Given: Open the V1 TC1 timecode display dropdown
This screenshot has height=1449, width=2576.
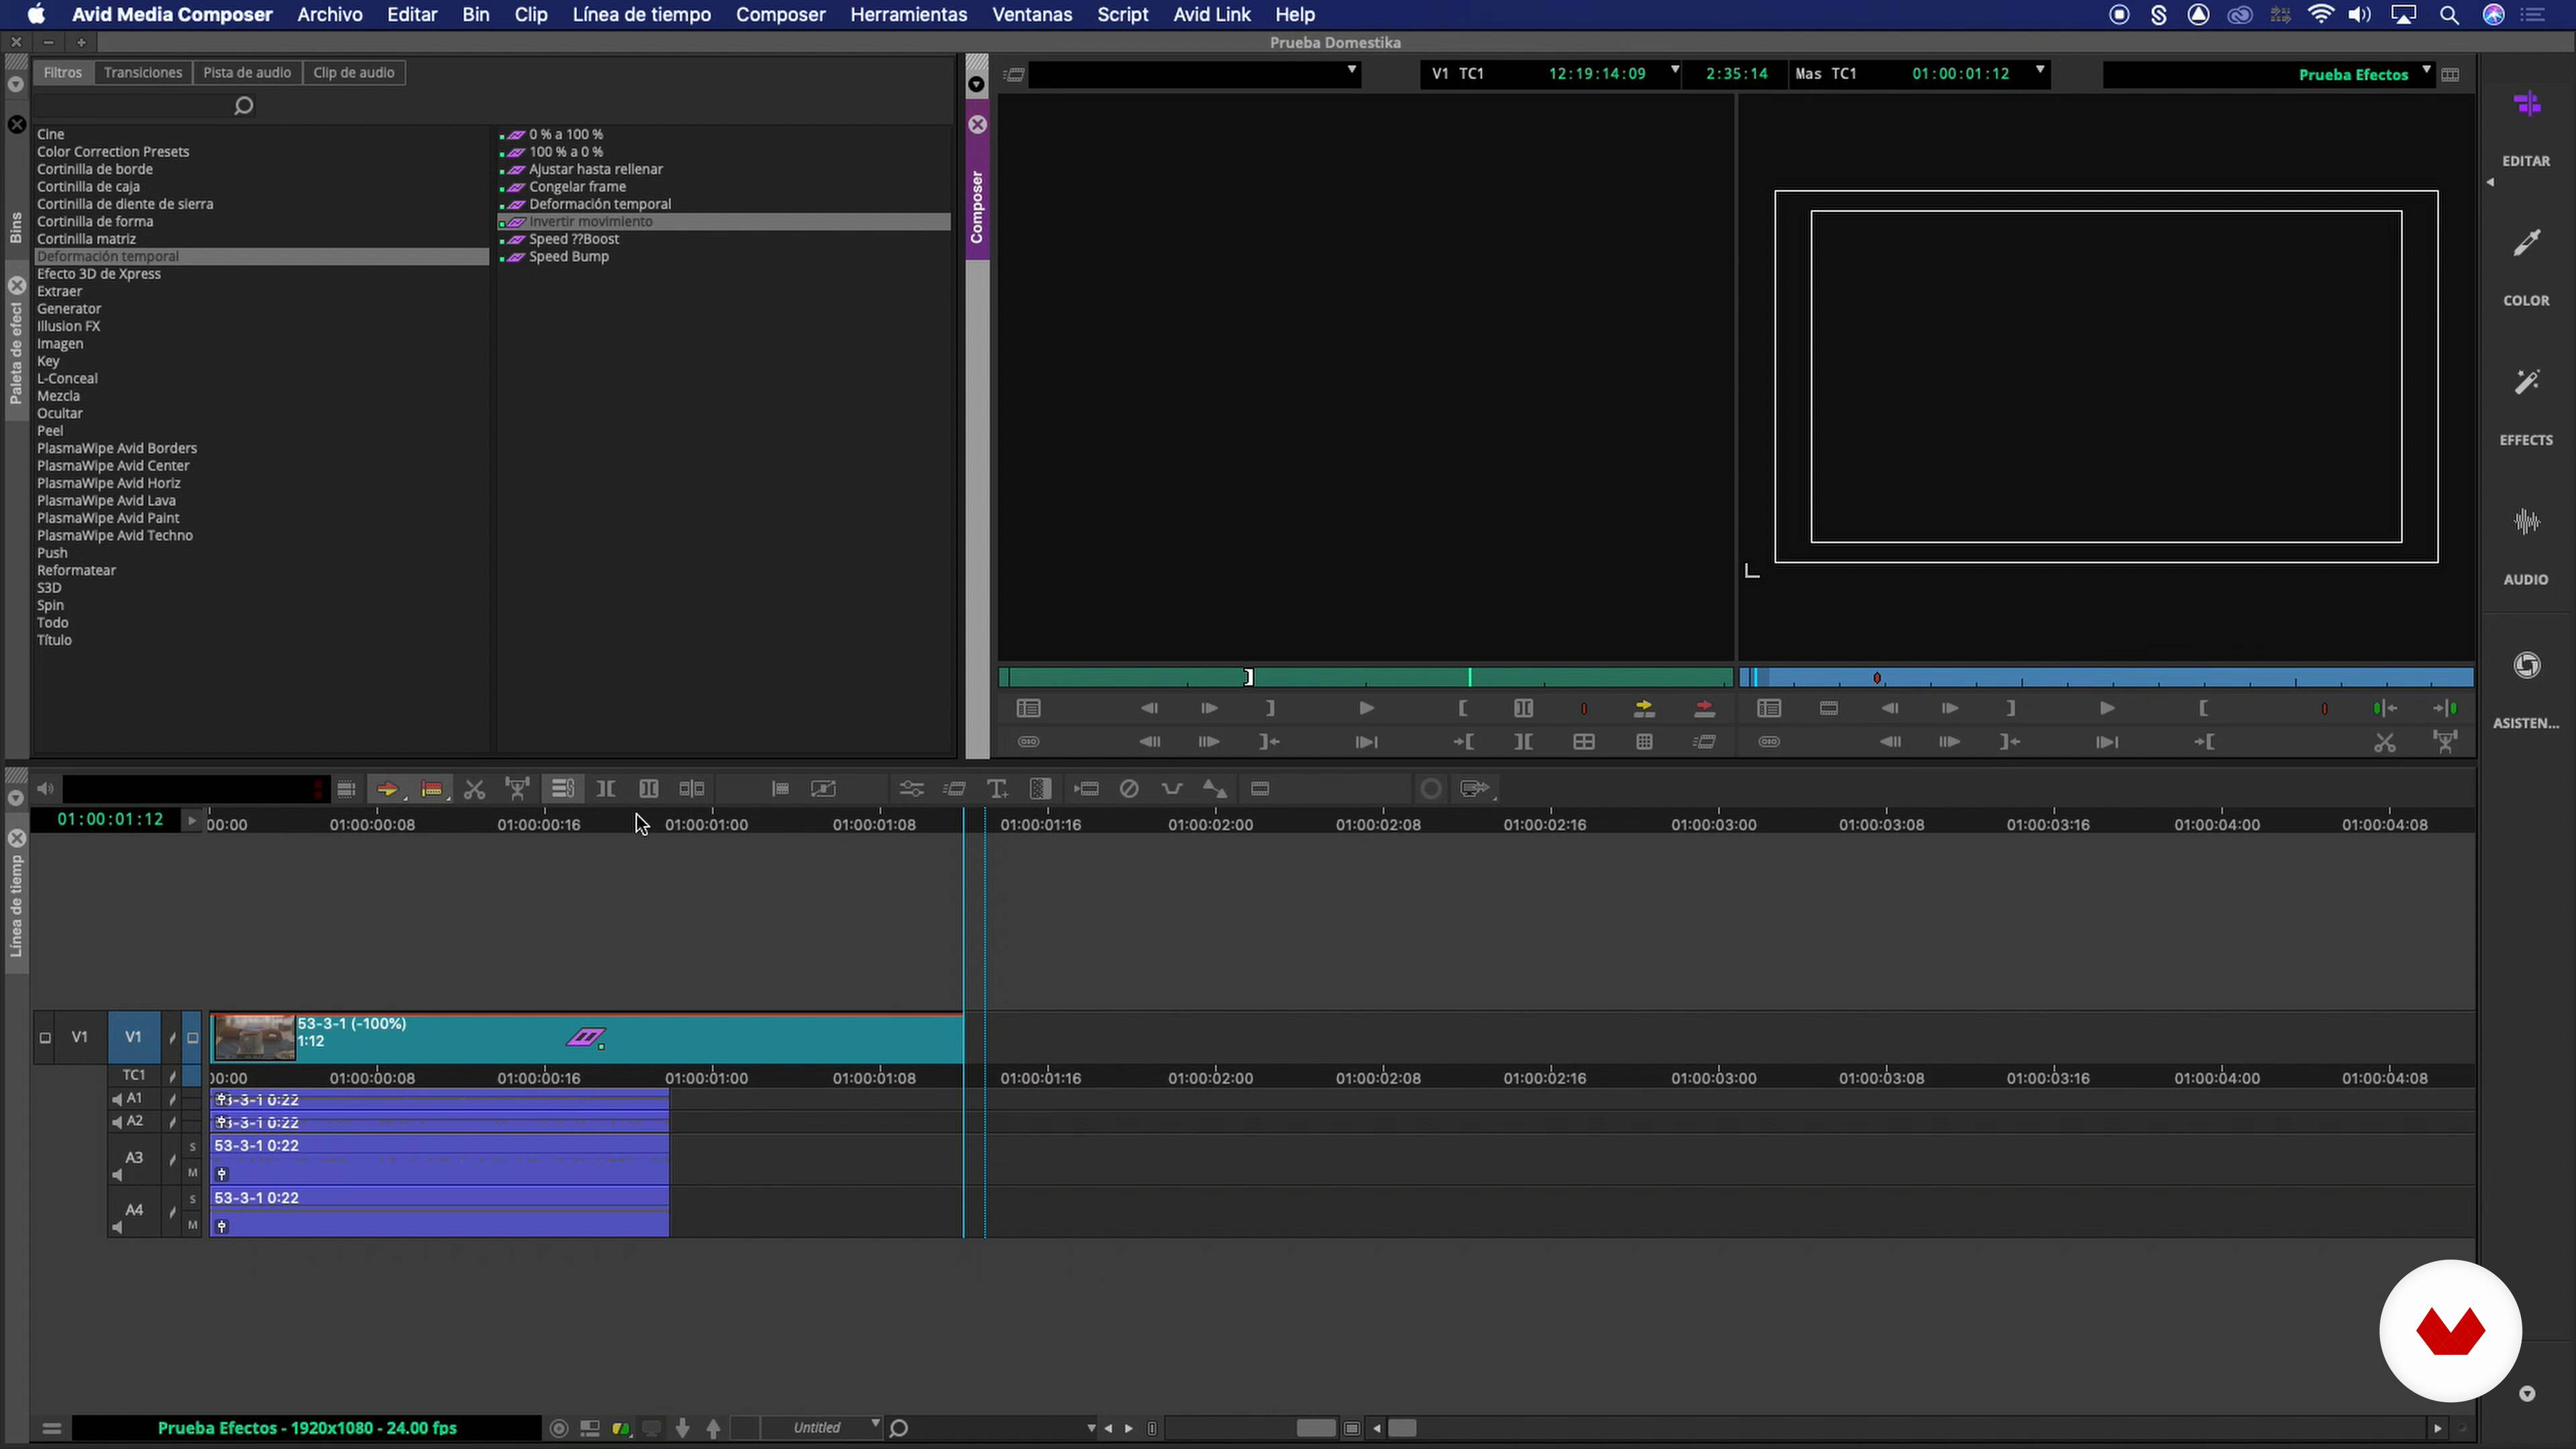Looking at the screenshot, I should point(1675,70).
